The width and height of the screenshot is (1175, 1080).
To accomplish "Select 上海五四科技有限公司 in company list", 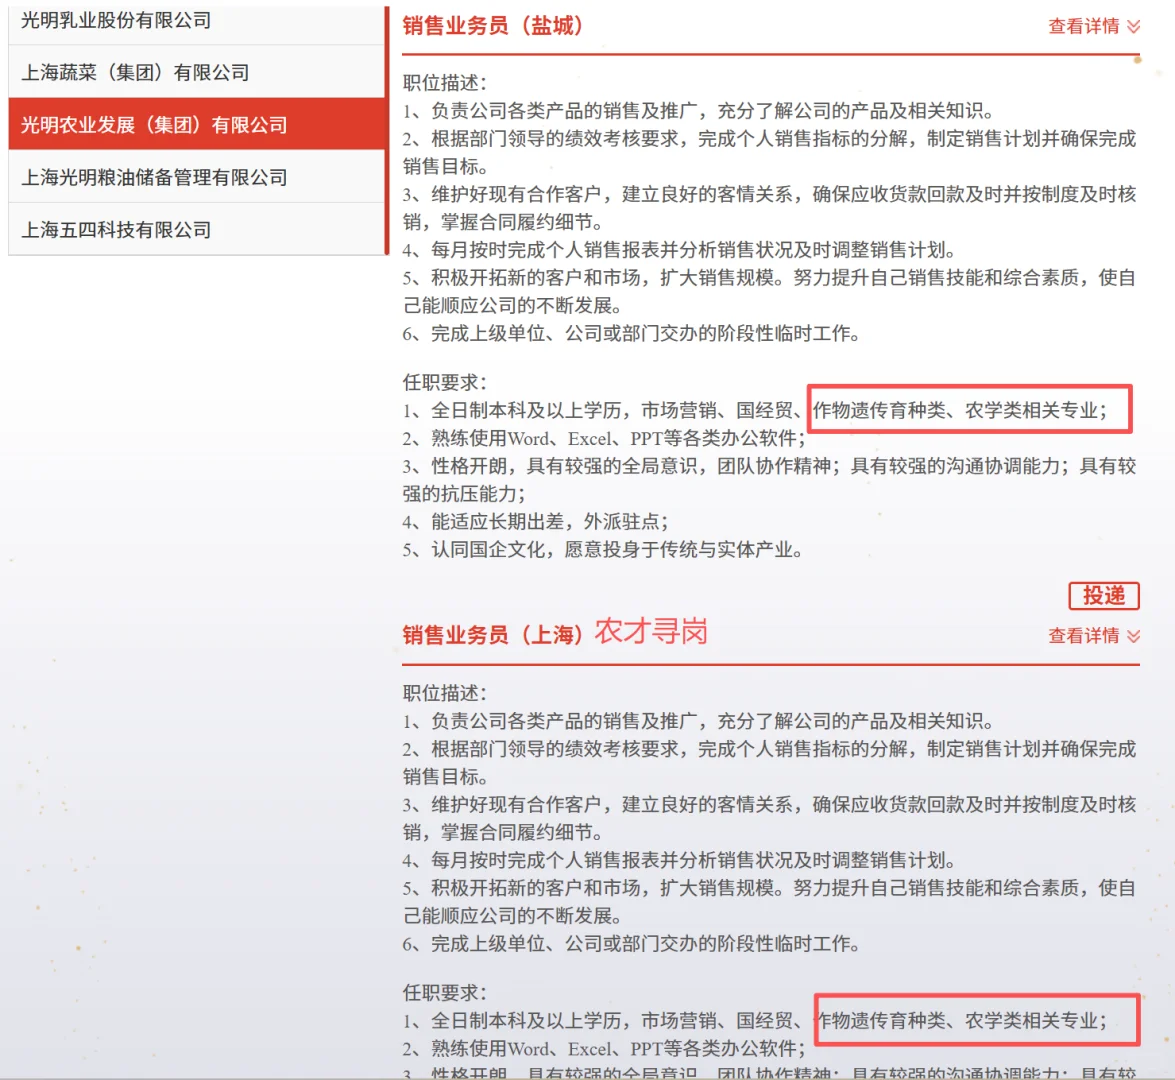I will coord(196,229).
